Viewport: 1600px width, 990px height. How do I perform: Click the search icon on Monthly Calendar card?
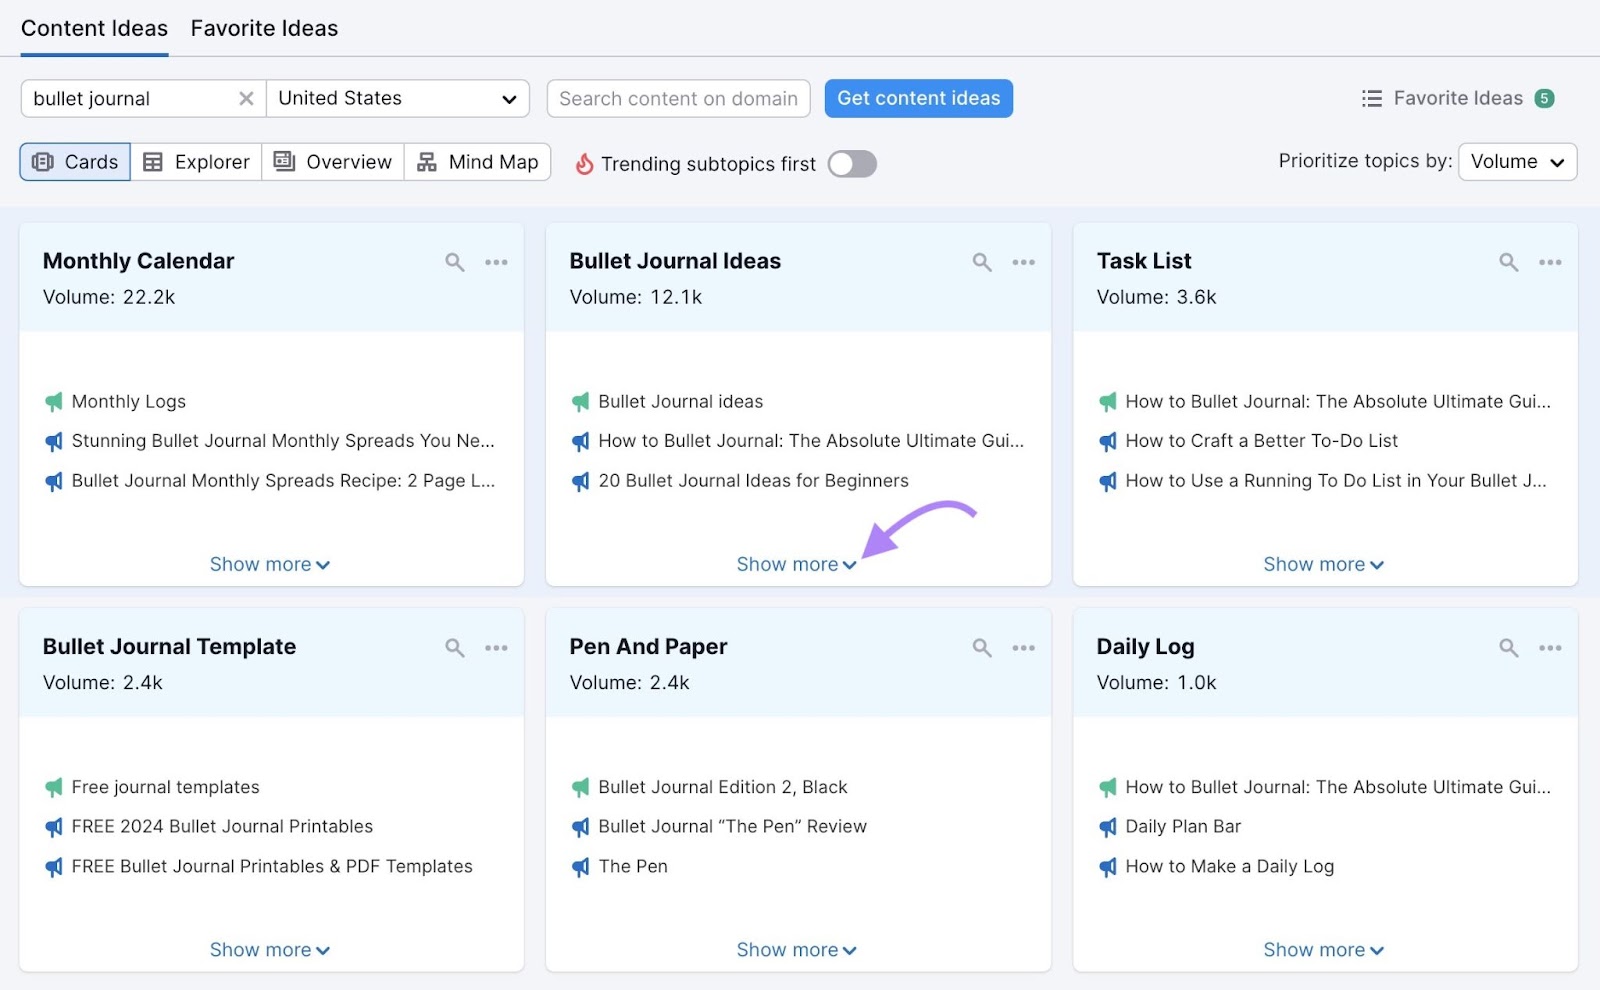(455, 262)
